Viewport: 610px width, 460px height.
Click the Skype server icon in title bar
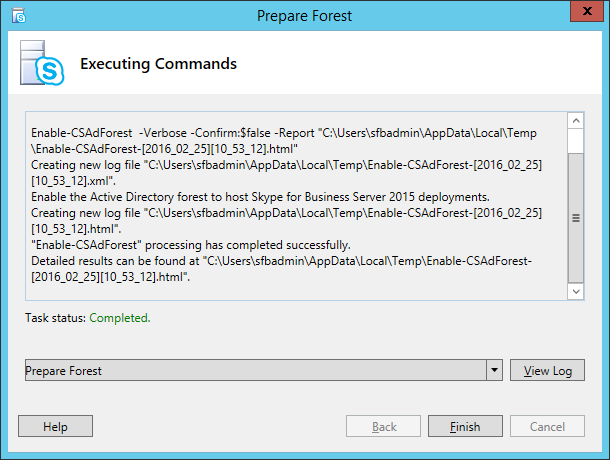click(18, 16)
